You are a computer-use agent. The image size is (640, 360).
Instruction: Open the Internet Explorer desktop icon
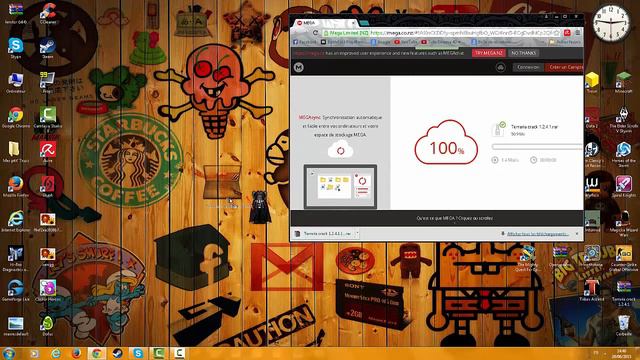pyautogui.click(x=16, y=221)
